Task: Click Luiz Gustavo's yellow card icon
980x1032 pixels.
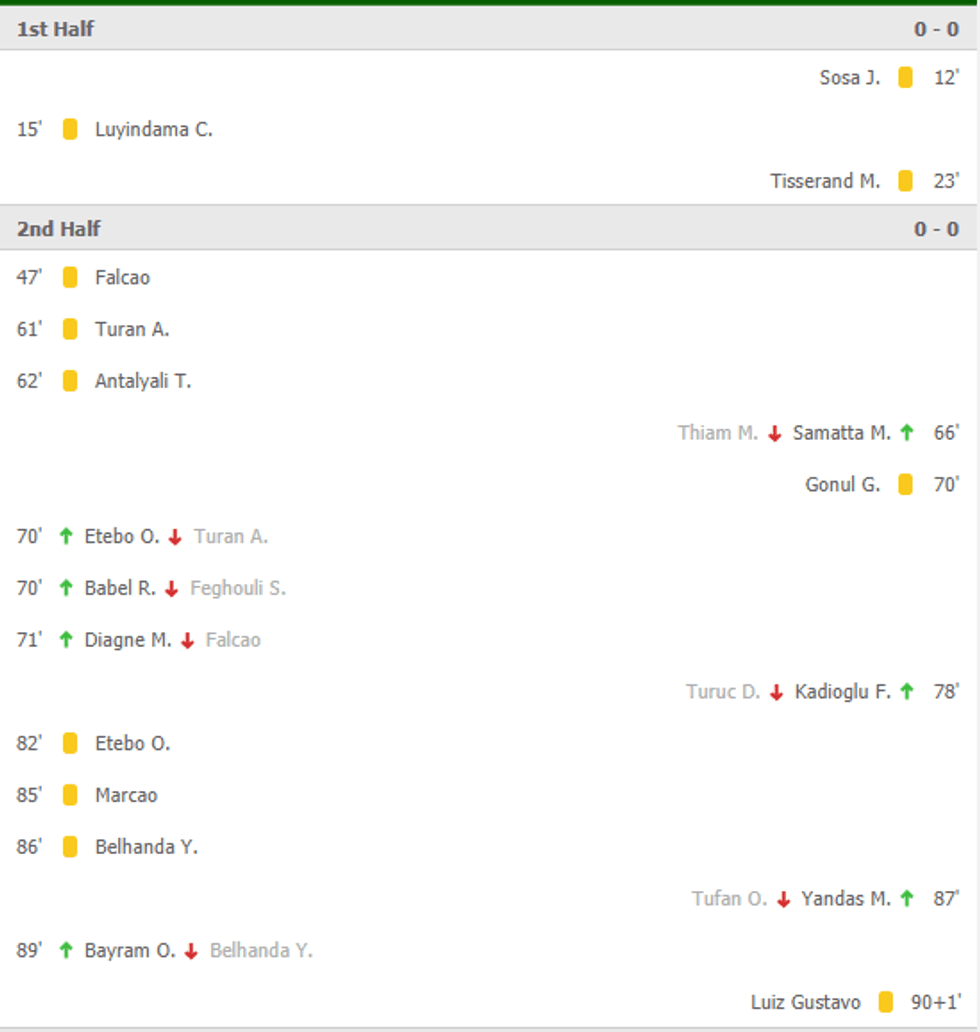Action: [885, 1002]
